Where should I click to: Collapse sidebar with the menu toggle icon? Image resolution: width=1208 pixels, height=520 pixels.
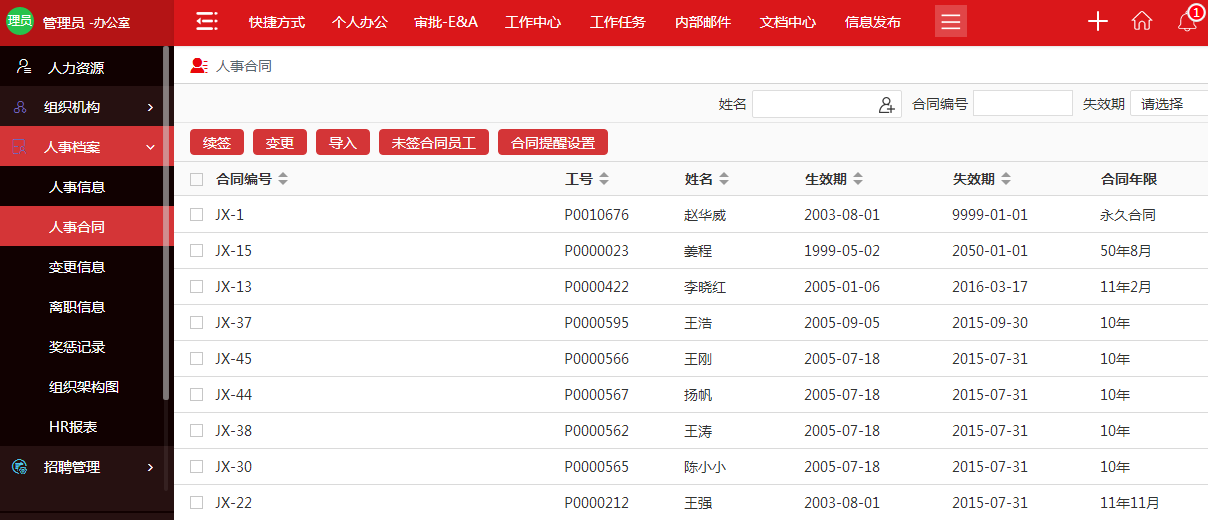[x=207, y=21]
